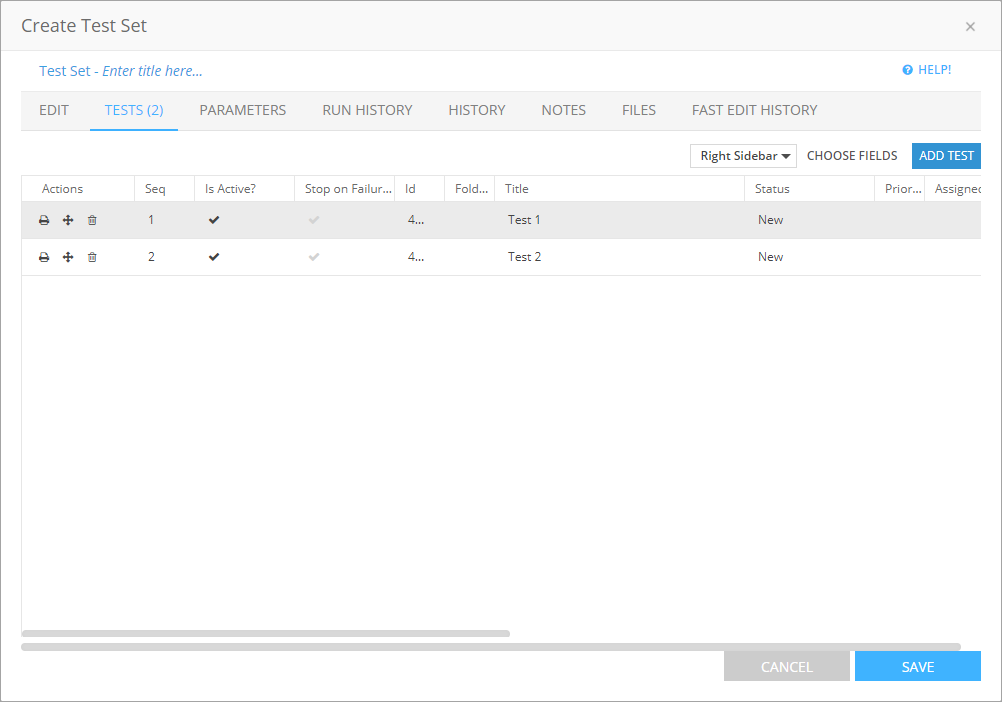Image resolution: width=1002 pixels, height=702 pixels.
Task: Open help via the HELP question mark icon
Action: click(x=906, y=69)
